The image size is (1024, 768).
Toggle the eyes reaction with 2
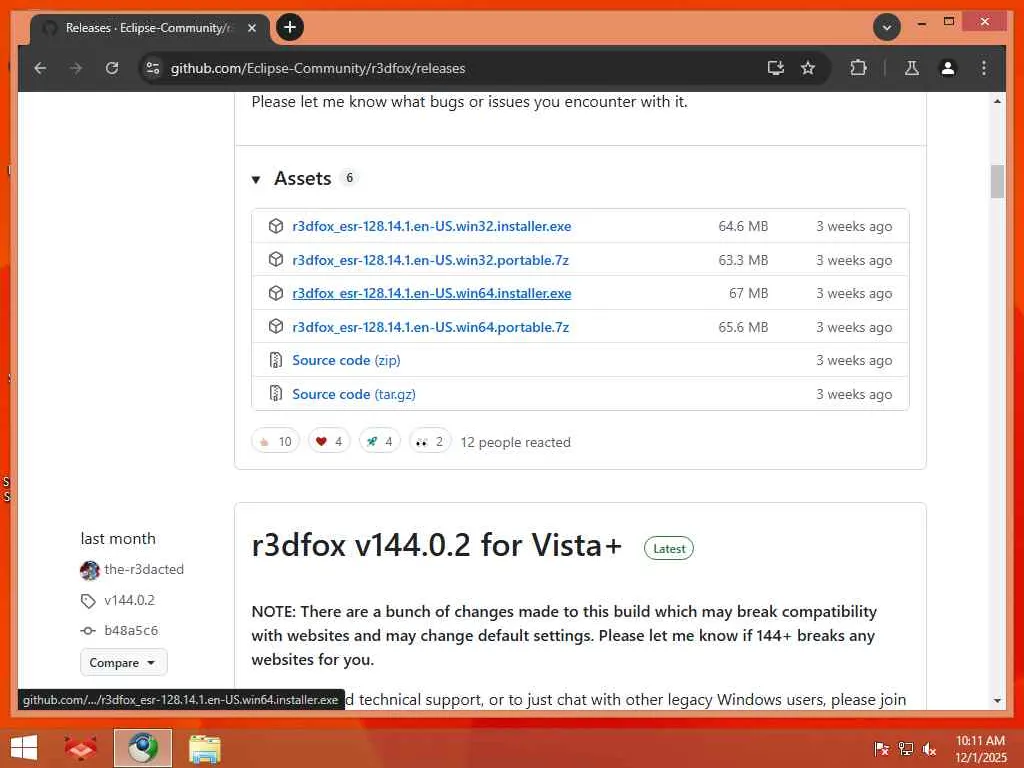[x=430, y=441]
